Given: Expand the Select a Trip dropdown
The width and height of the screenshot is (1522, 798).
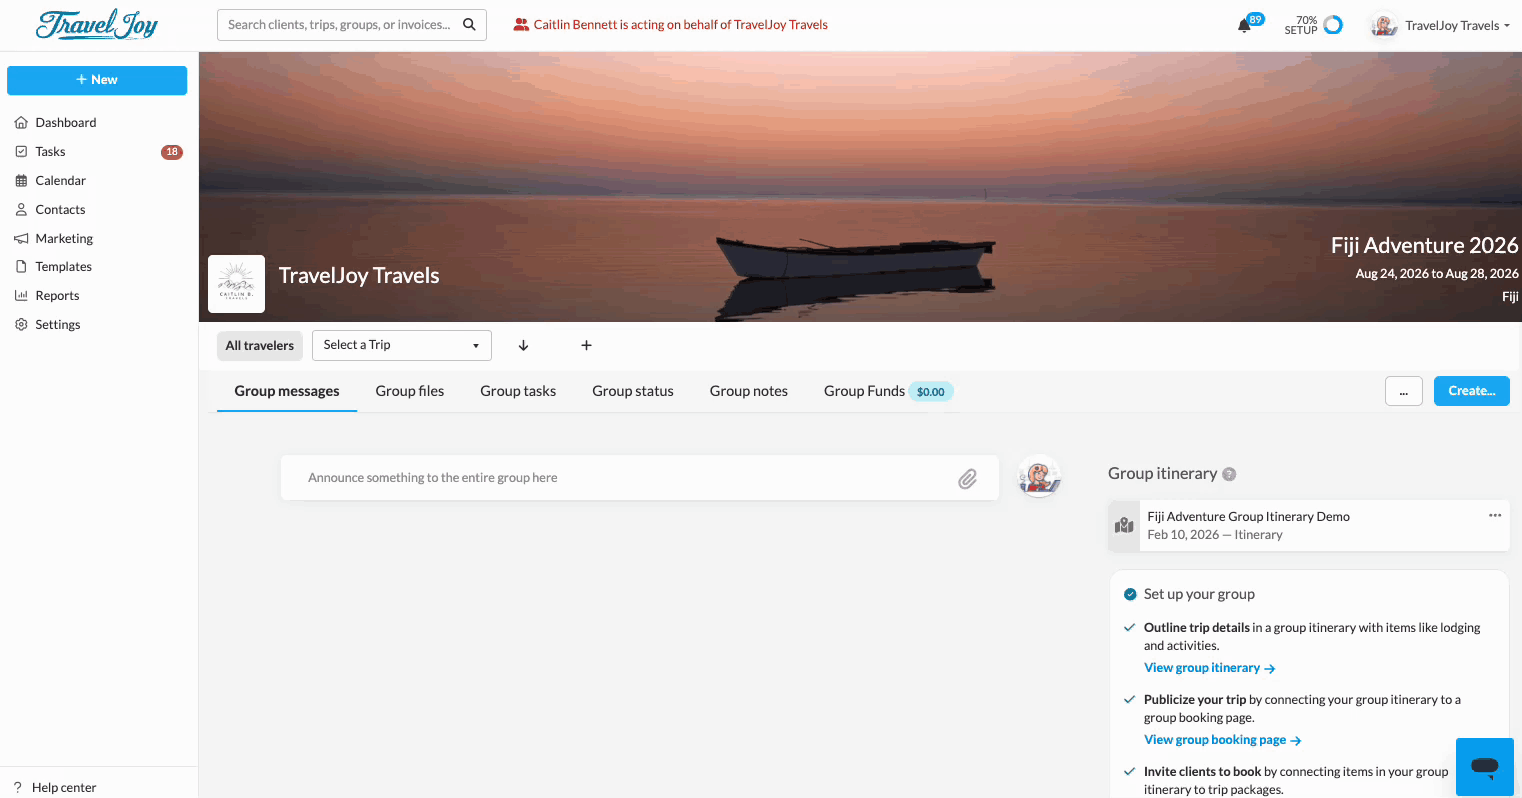Looking at the screenshot, I should point(401,345).
